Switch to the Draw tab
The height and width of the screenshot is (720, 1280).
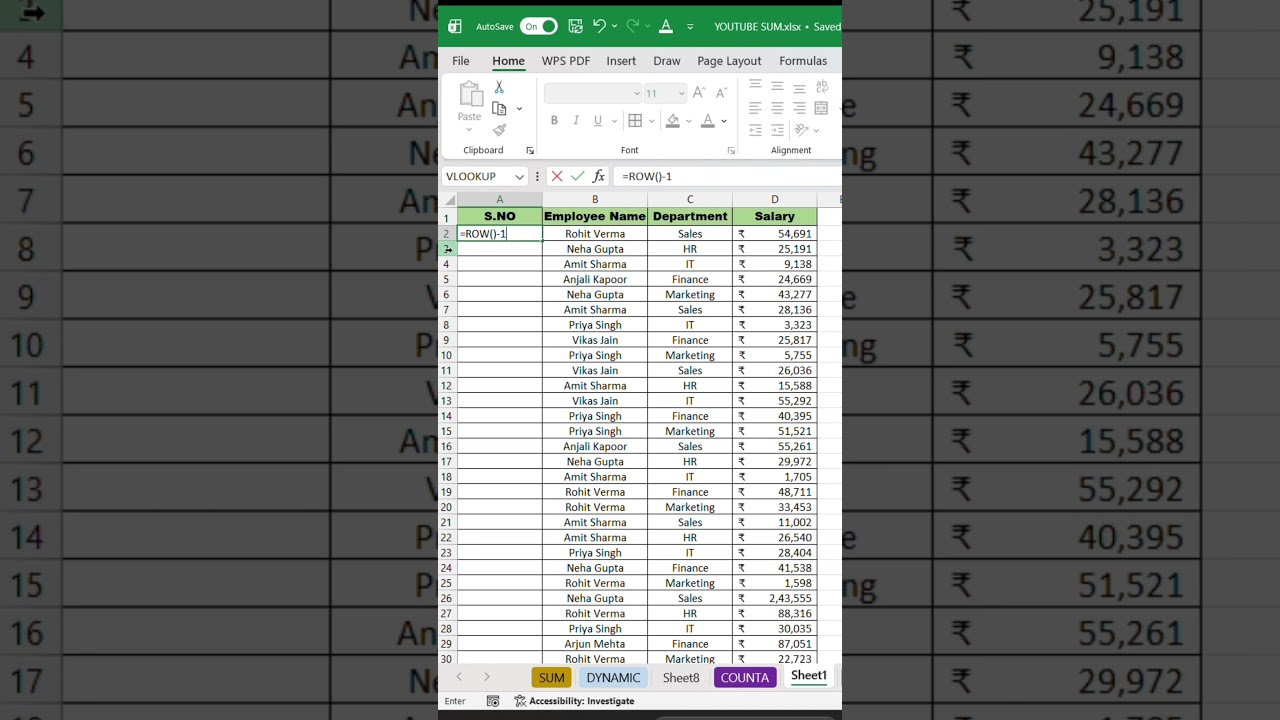(667, 61)
